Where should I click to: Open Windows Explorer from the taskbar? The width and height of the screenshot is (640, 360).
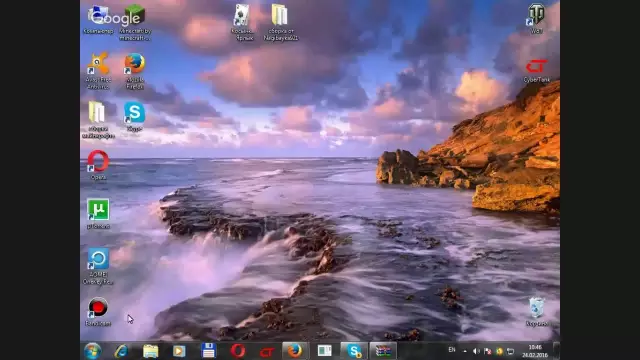[151, 351]
